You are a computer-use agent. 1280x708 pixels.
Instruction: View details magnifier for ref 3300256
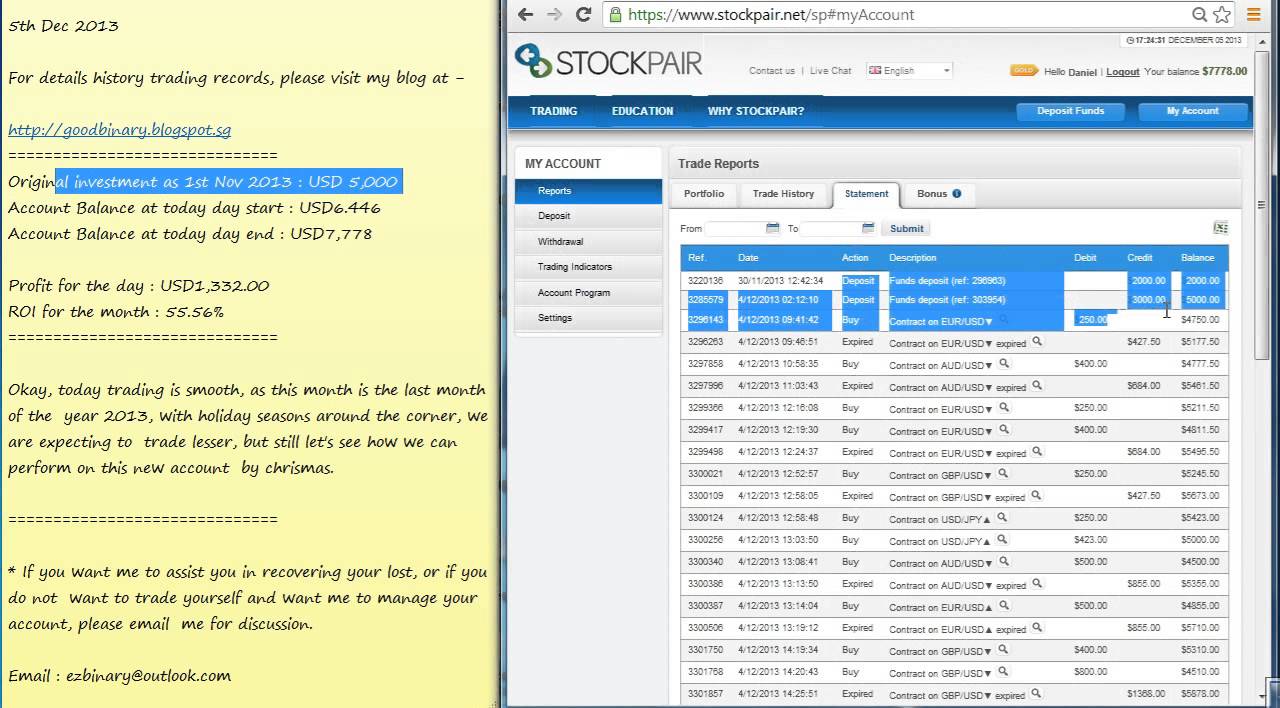pos(1002,540)
